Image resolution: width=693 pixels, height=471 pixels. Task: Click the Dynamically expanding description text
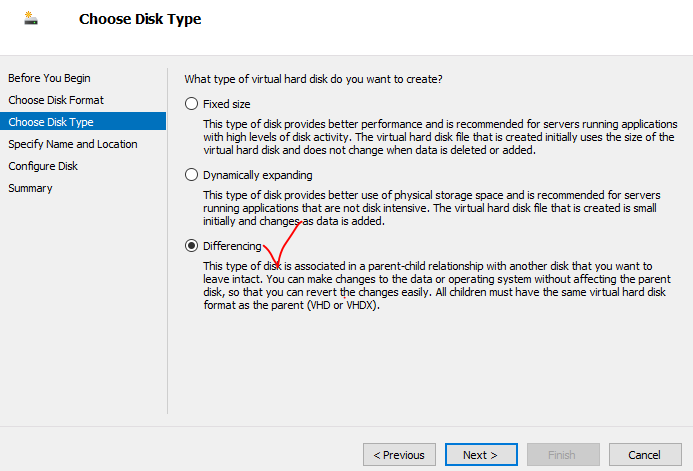coord(430,208)
